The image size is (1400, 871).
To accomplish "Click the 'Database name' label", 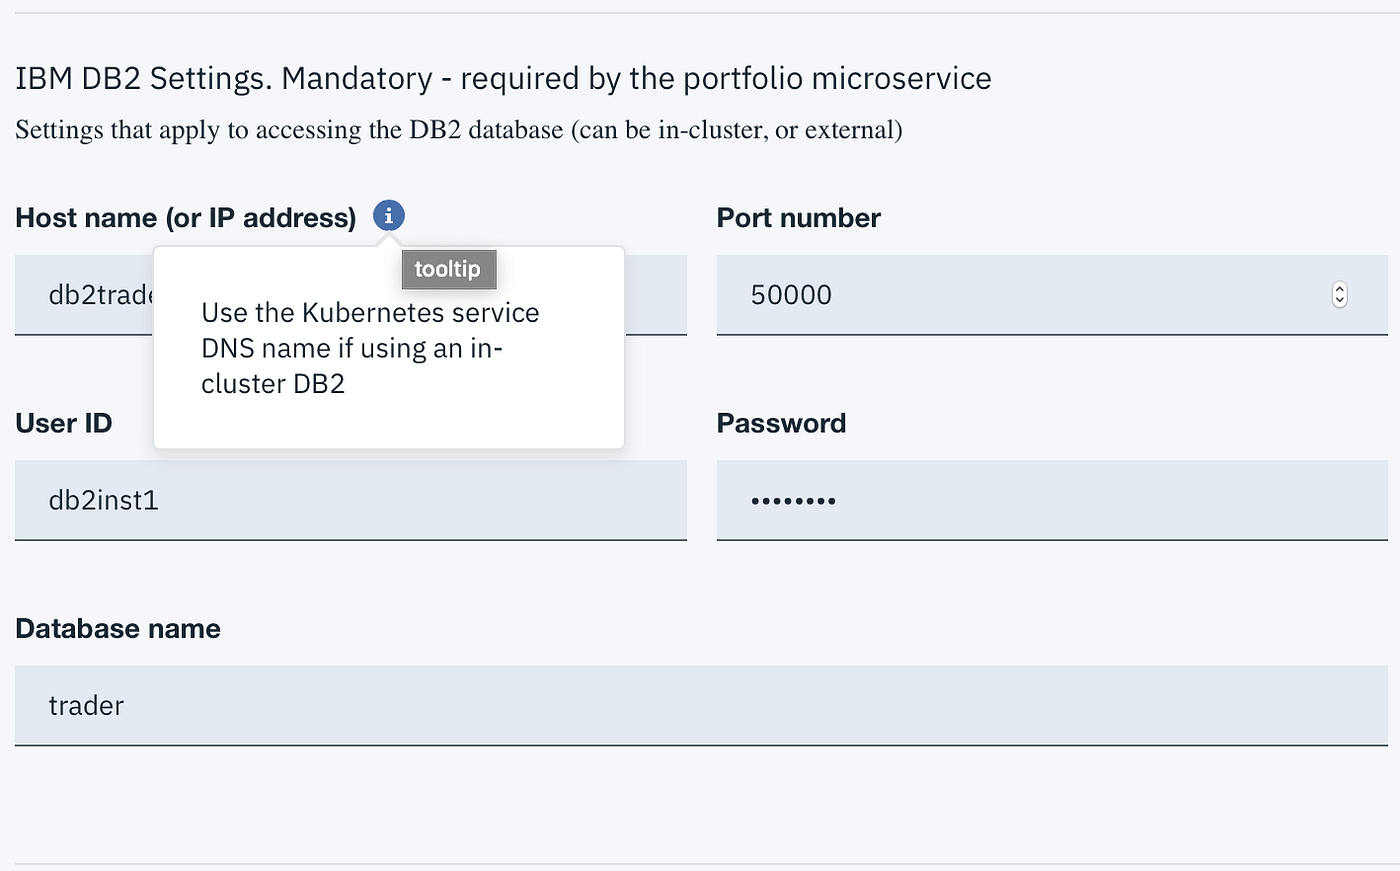I will pos(118,628).
